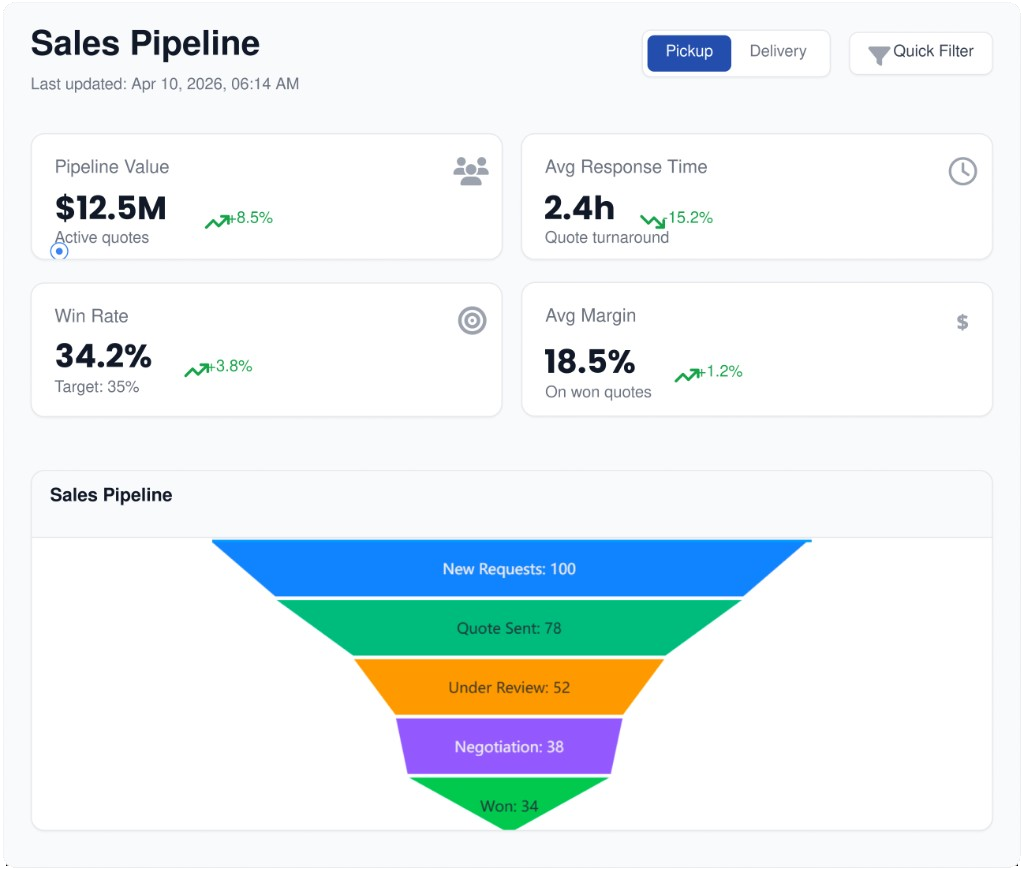Select the Pickup toggle option
The height and width of the screenshot is (872, 1024).
689,52
